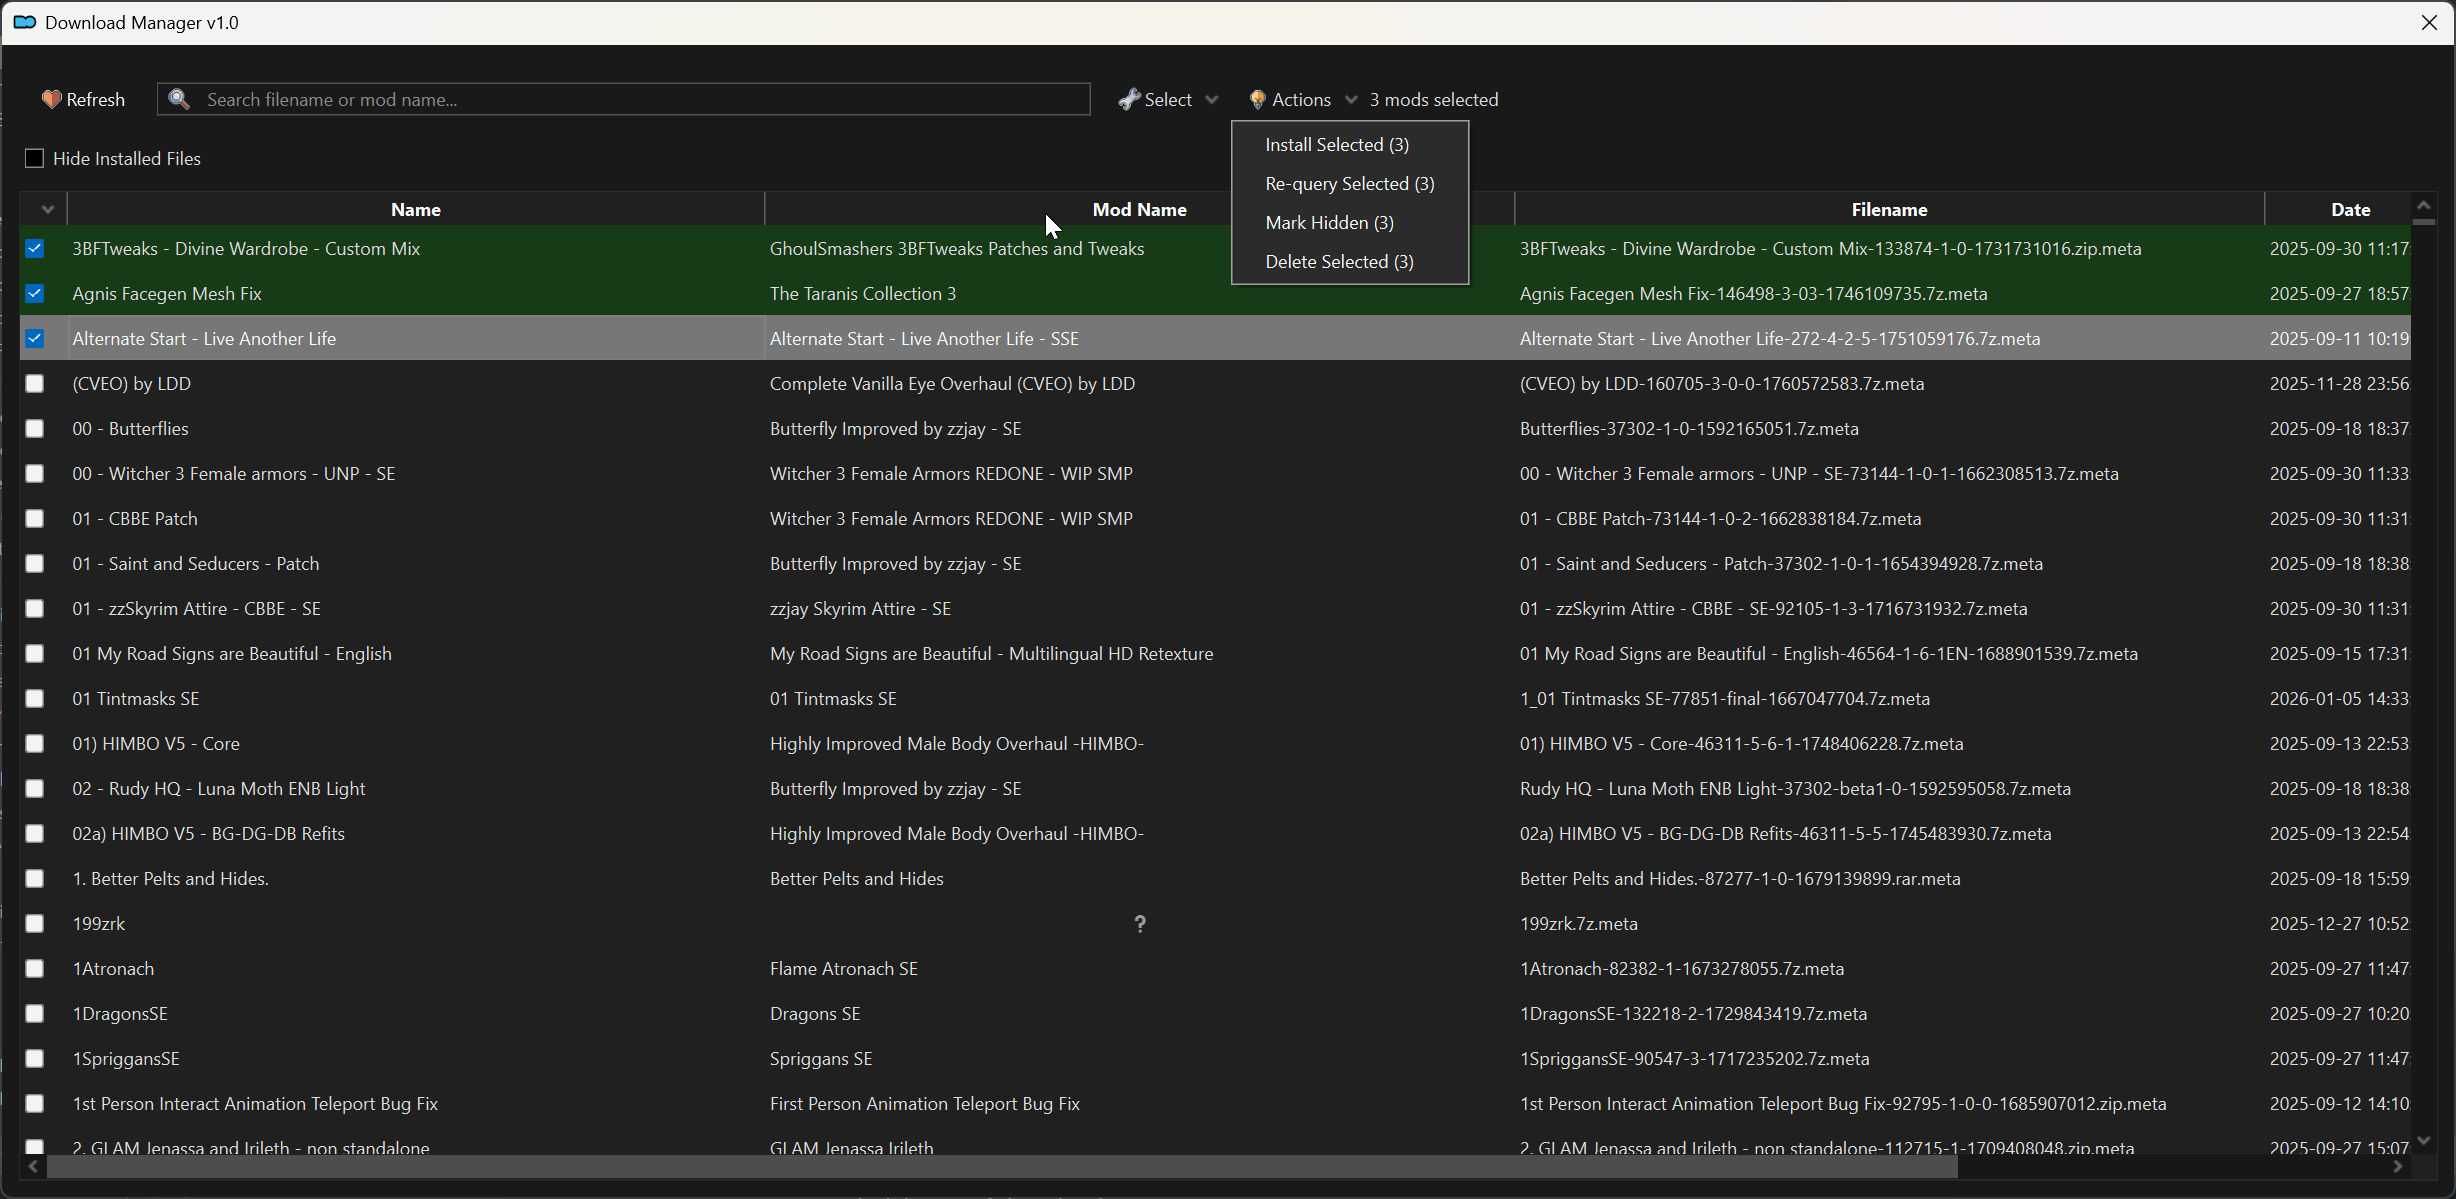
Task: Expand the column header select-all chevron
Action: click(47, 209)
